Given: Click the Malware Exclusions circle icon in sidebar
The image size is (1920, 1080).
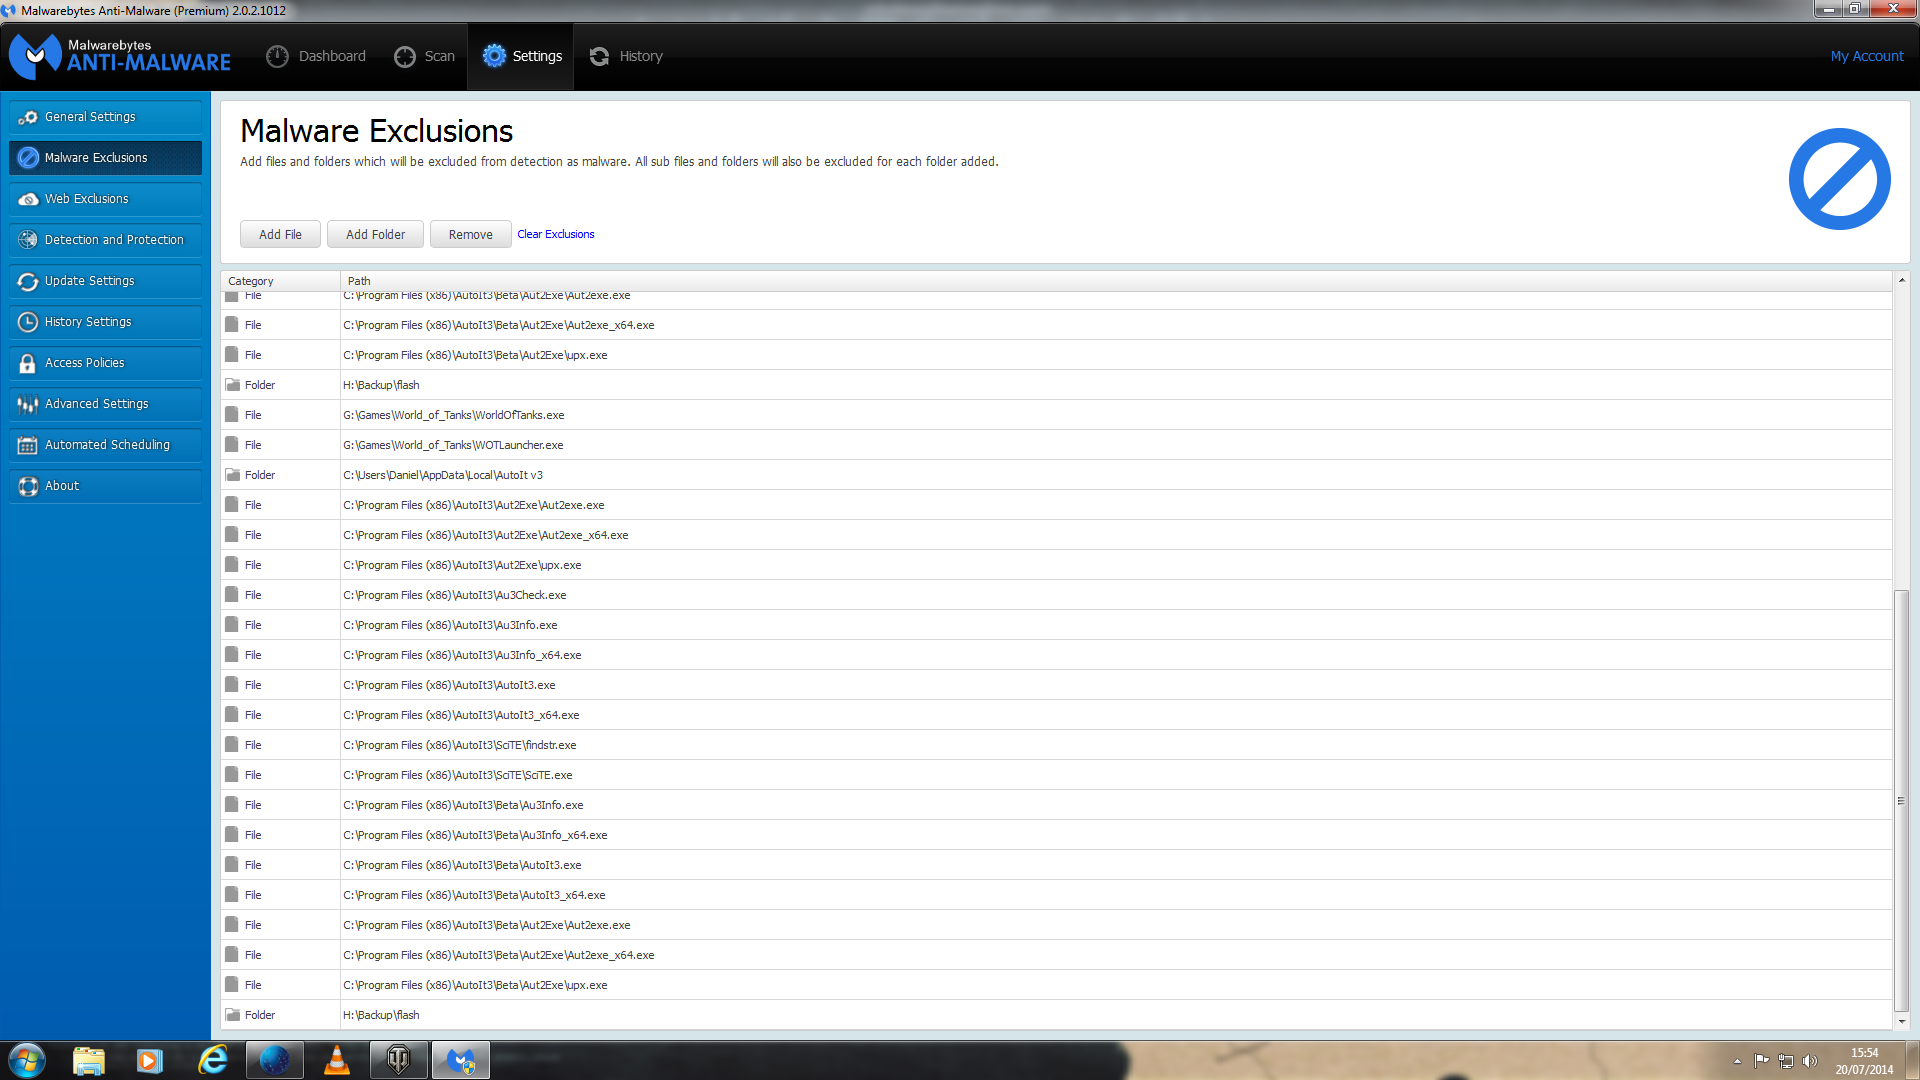Looking at the screenshot, I should point(28,158).
